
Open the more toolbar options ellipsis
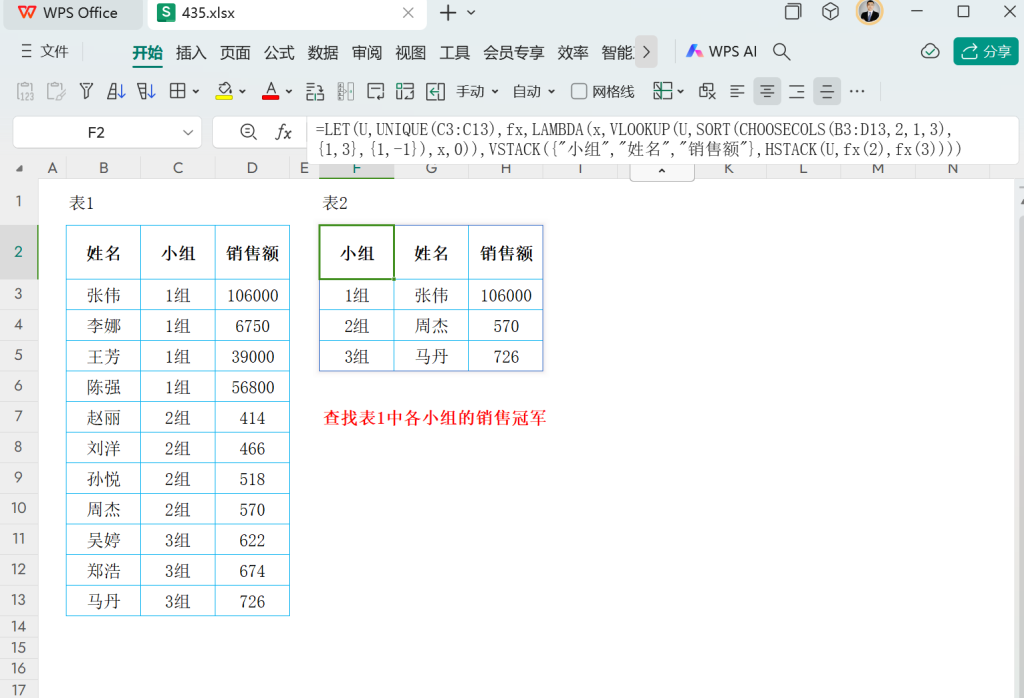[857, 91]
